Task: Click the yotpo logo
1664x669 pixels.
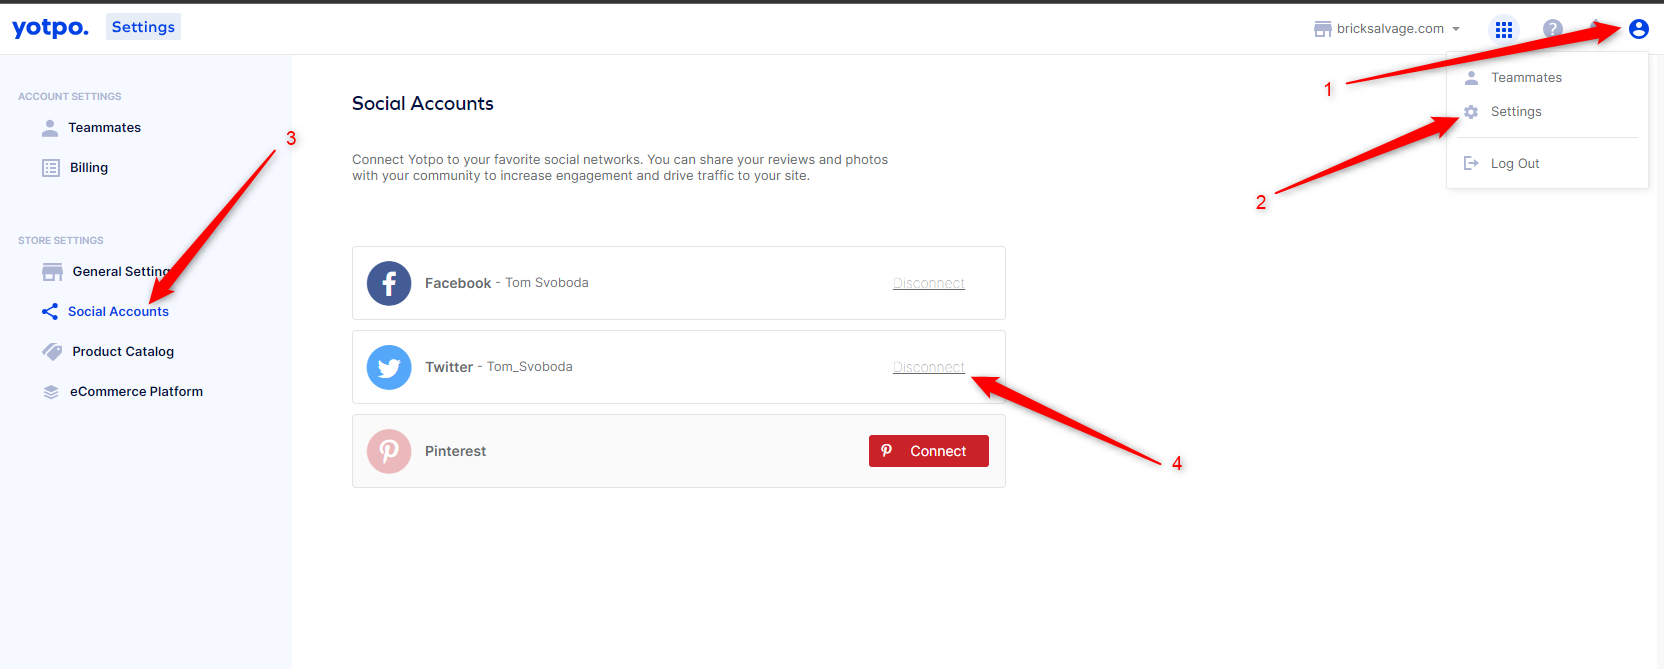Action: (50, 28)
